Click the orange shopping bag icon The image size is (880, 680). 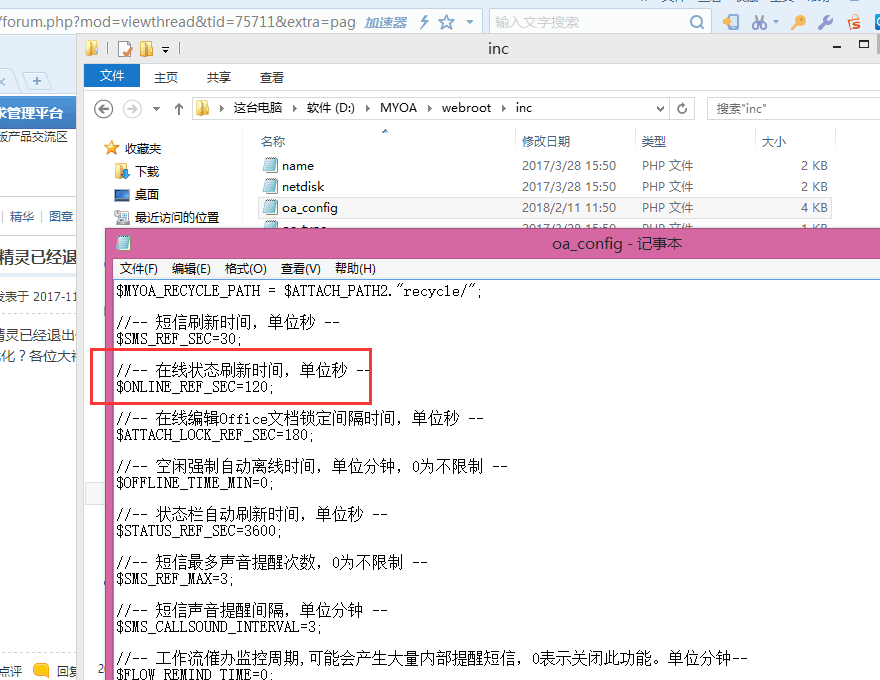coord(854,22)
